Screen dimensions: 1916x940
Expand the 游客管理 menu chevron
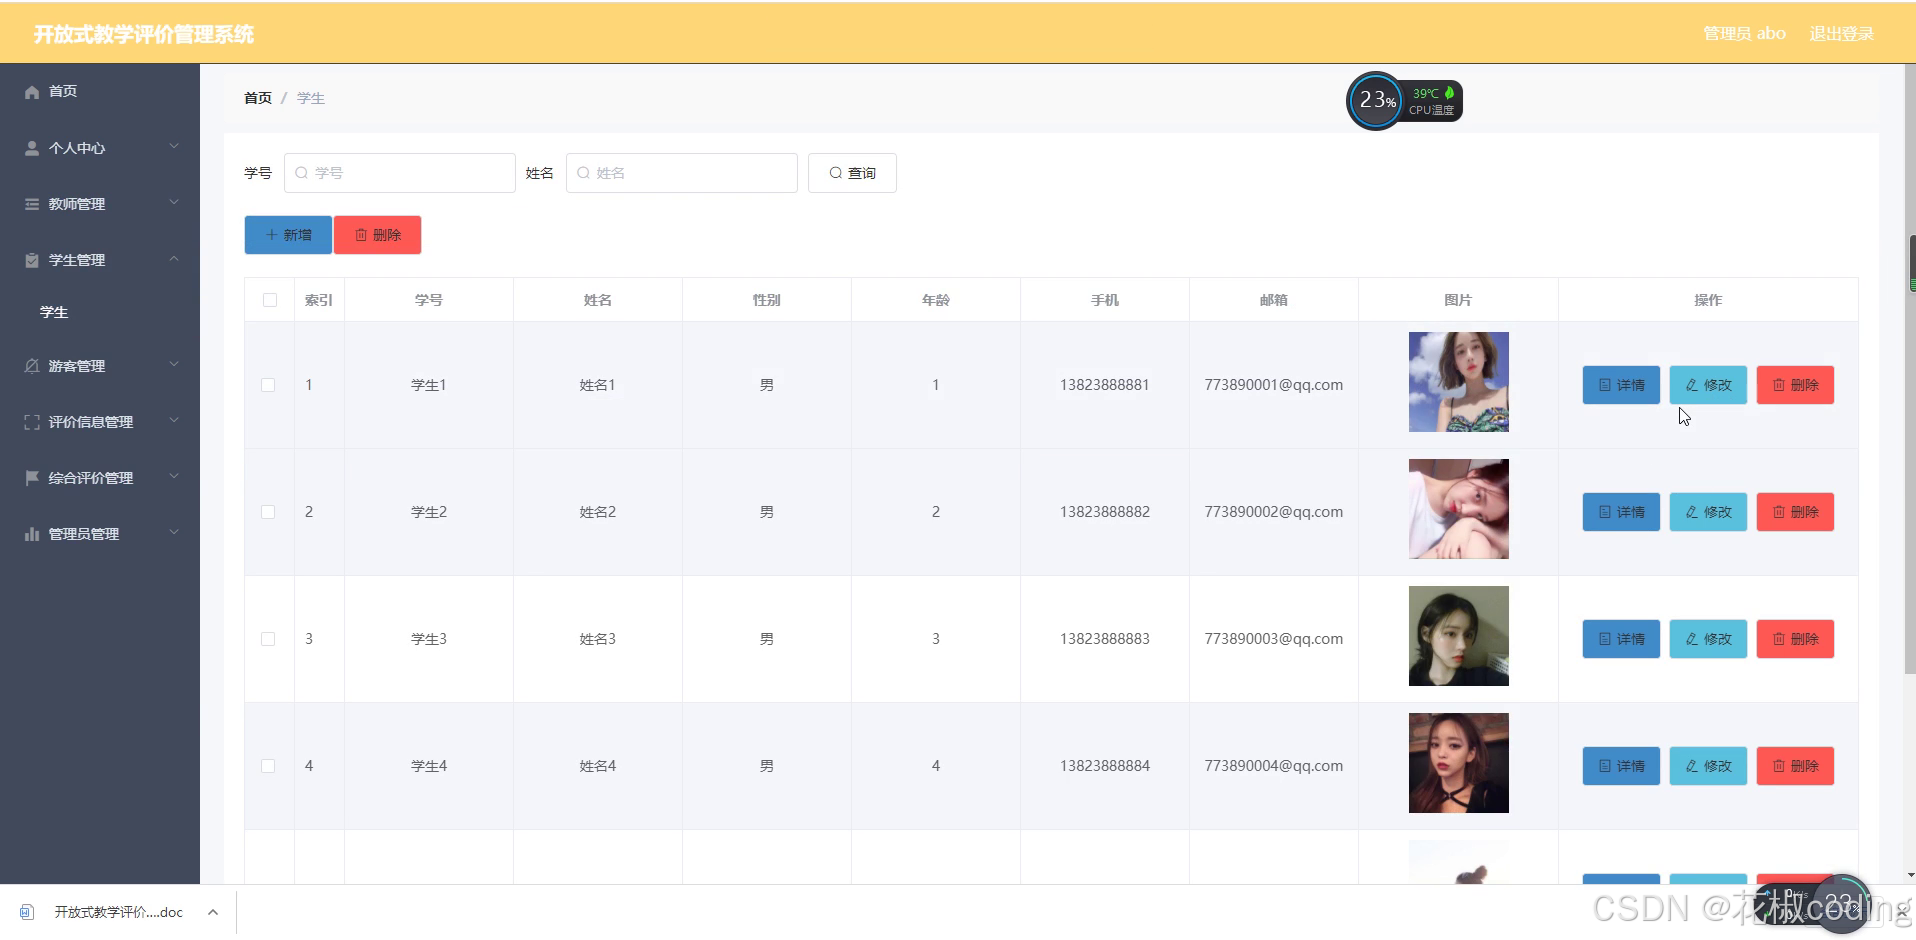[x=174, y=365]
